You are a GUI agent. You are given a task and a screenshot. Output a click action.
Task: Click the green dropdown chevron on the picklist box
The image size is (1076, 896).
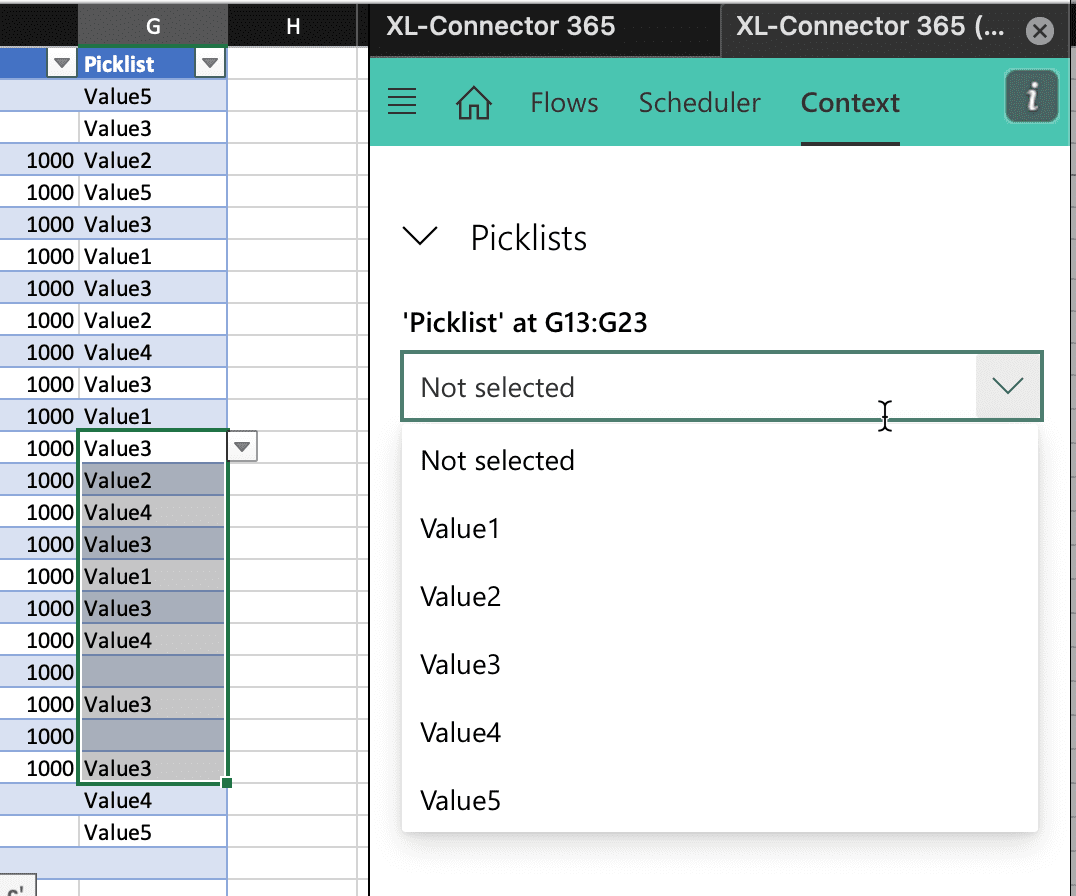(1008, 385)
